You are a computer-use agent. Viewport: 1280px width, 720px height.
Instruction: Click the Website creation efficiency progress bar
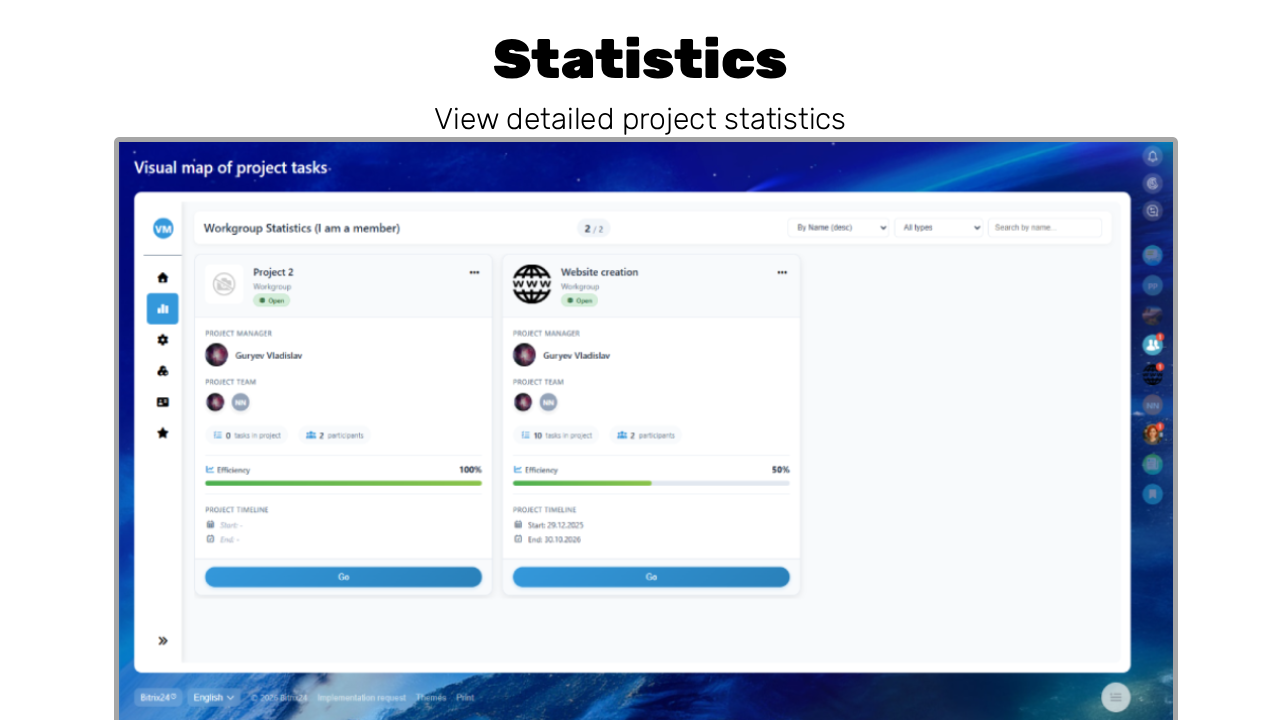[x=651, y=483]
